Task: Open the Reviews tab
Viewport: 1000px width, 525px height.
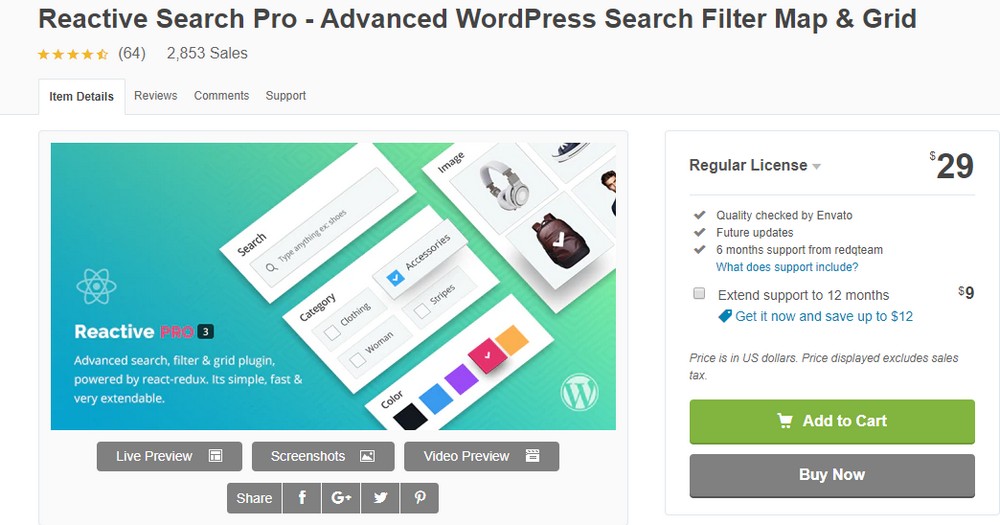Action: pyautogui.click(x=156, y=96)
